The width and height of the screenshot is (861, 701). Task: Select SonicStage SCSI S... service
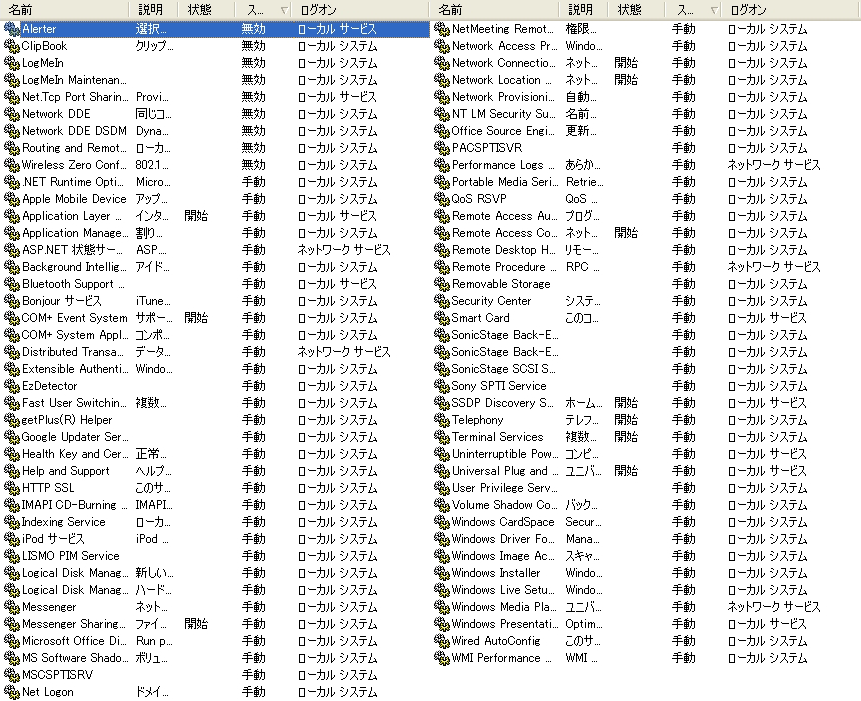pos(504,369)
